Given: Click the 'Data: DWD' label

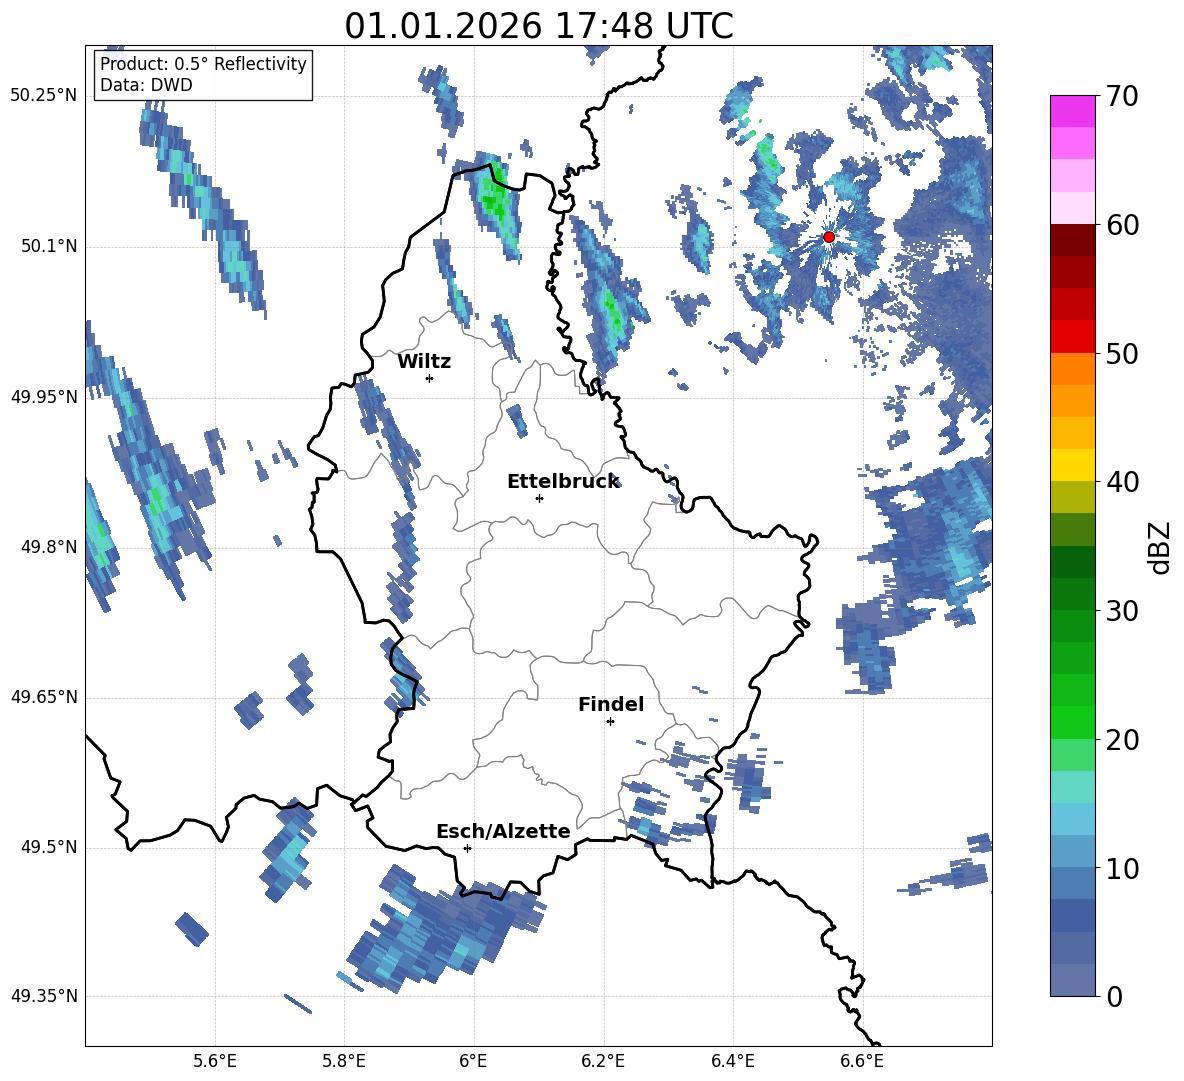Looking at the screenshot, I should coord(146,85).
